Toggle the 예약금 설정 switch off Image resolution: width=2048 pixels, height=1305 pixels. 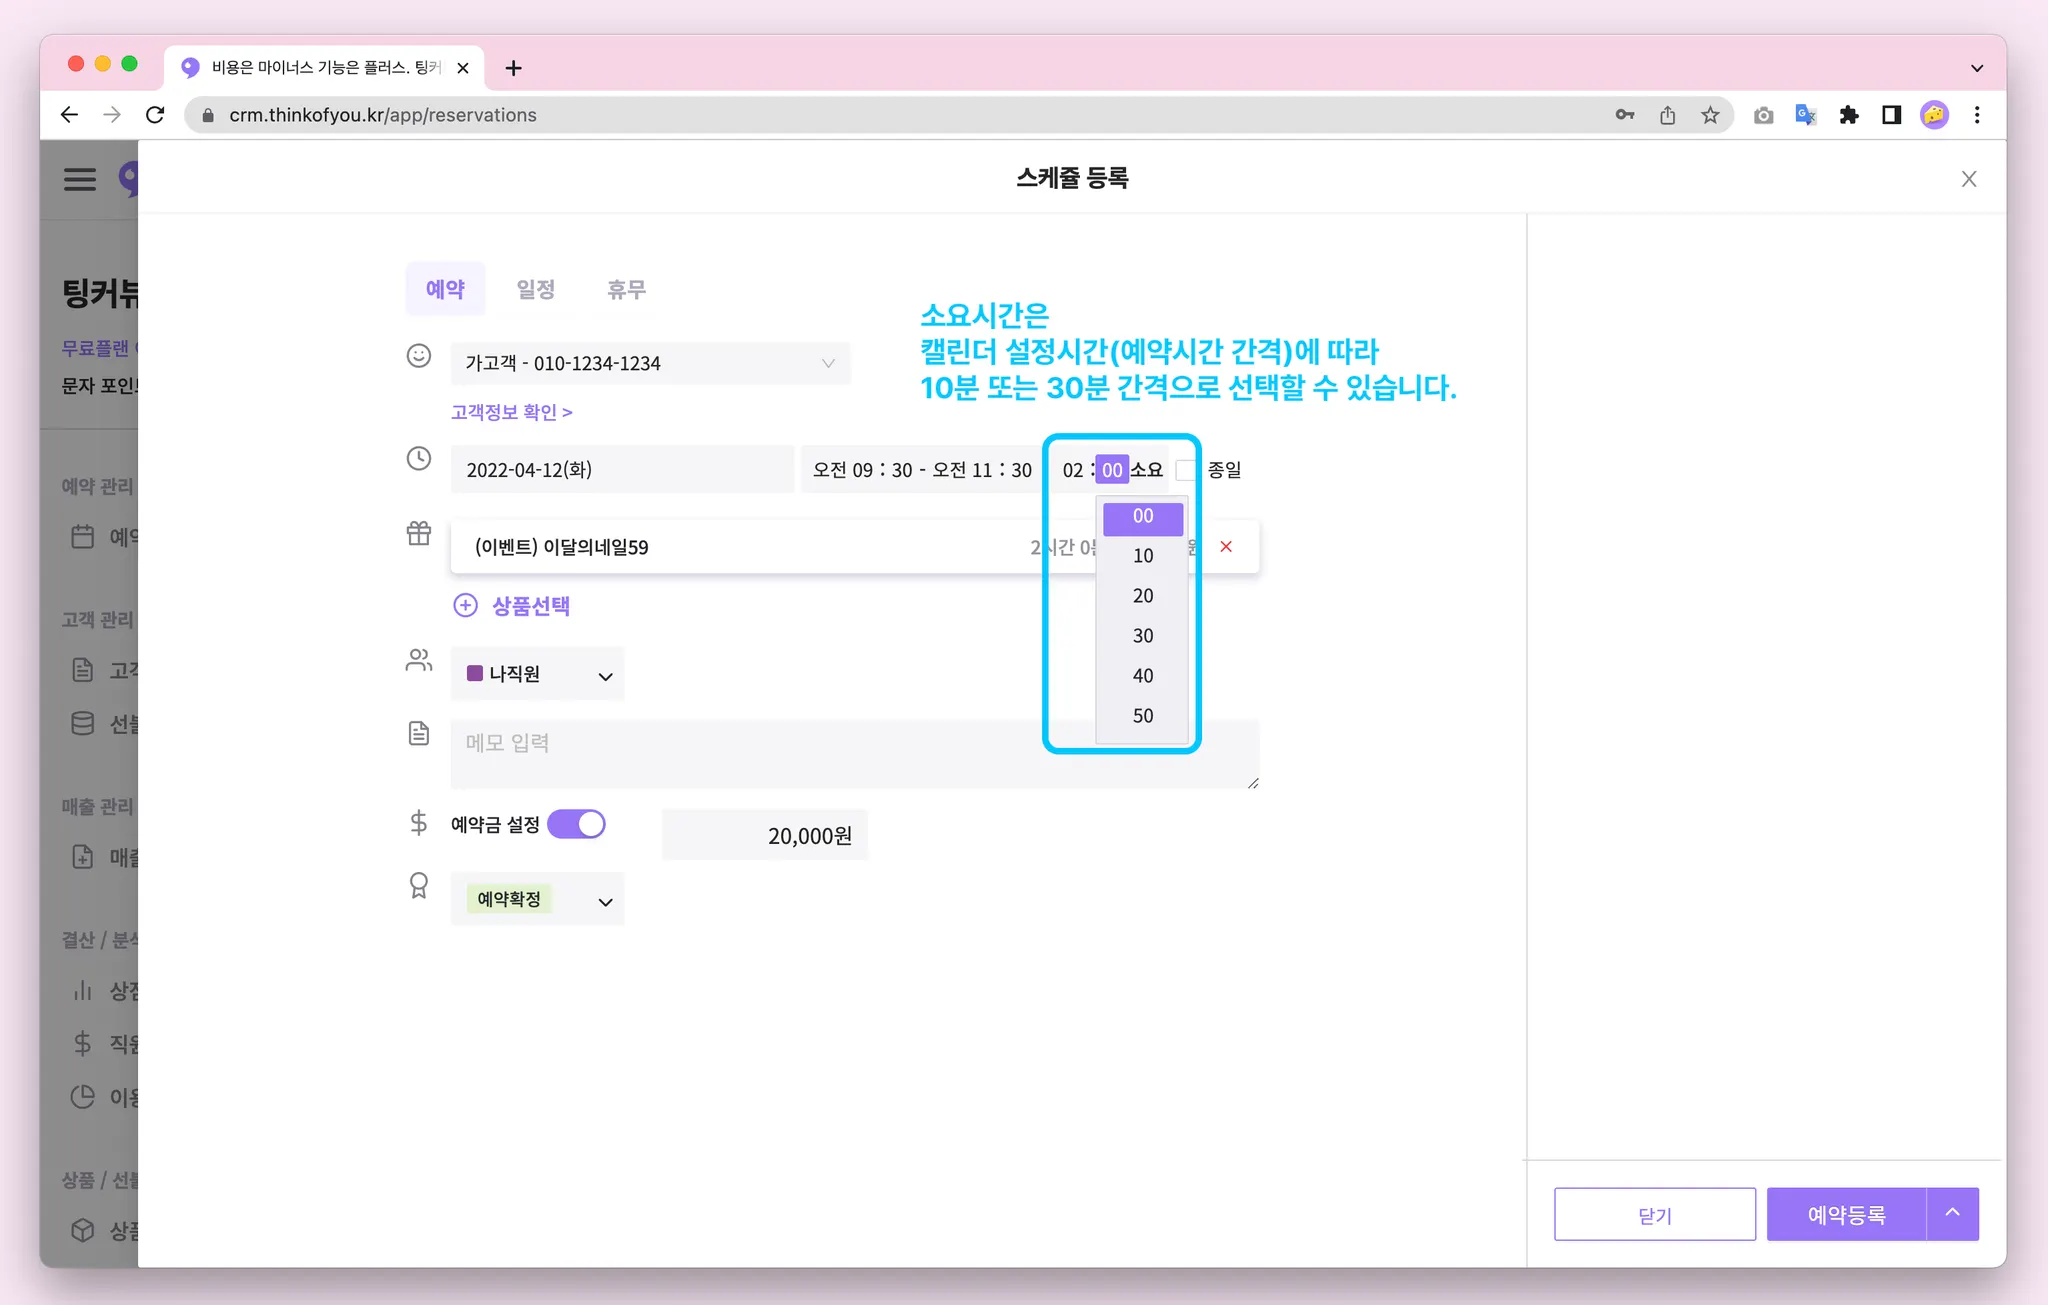[576, 824]
